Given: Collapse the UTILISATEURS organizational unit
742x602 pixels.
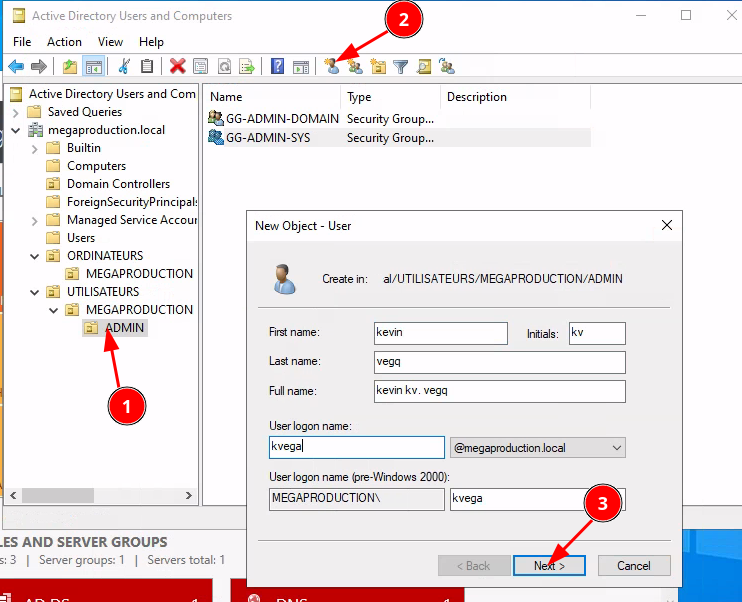Looking at the screenshot, I should point(34,292).
